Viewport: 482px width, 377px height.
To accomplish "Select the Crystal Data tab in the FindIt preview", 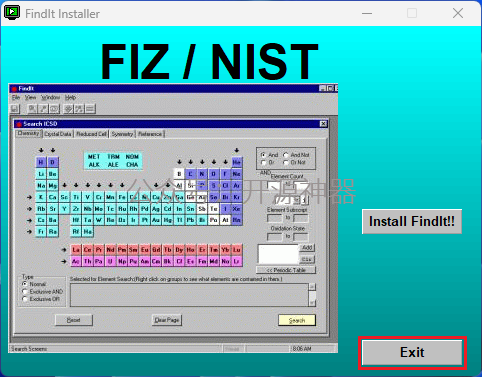I will (x=58, y=134).
